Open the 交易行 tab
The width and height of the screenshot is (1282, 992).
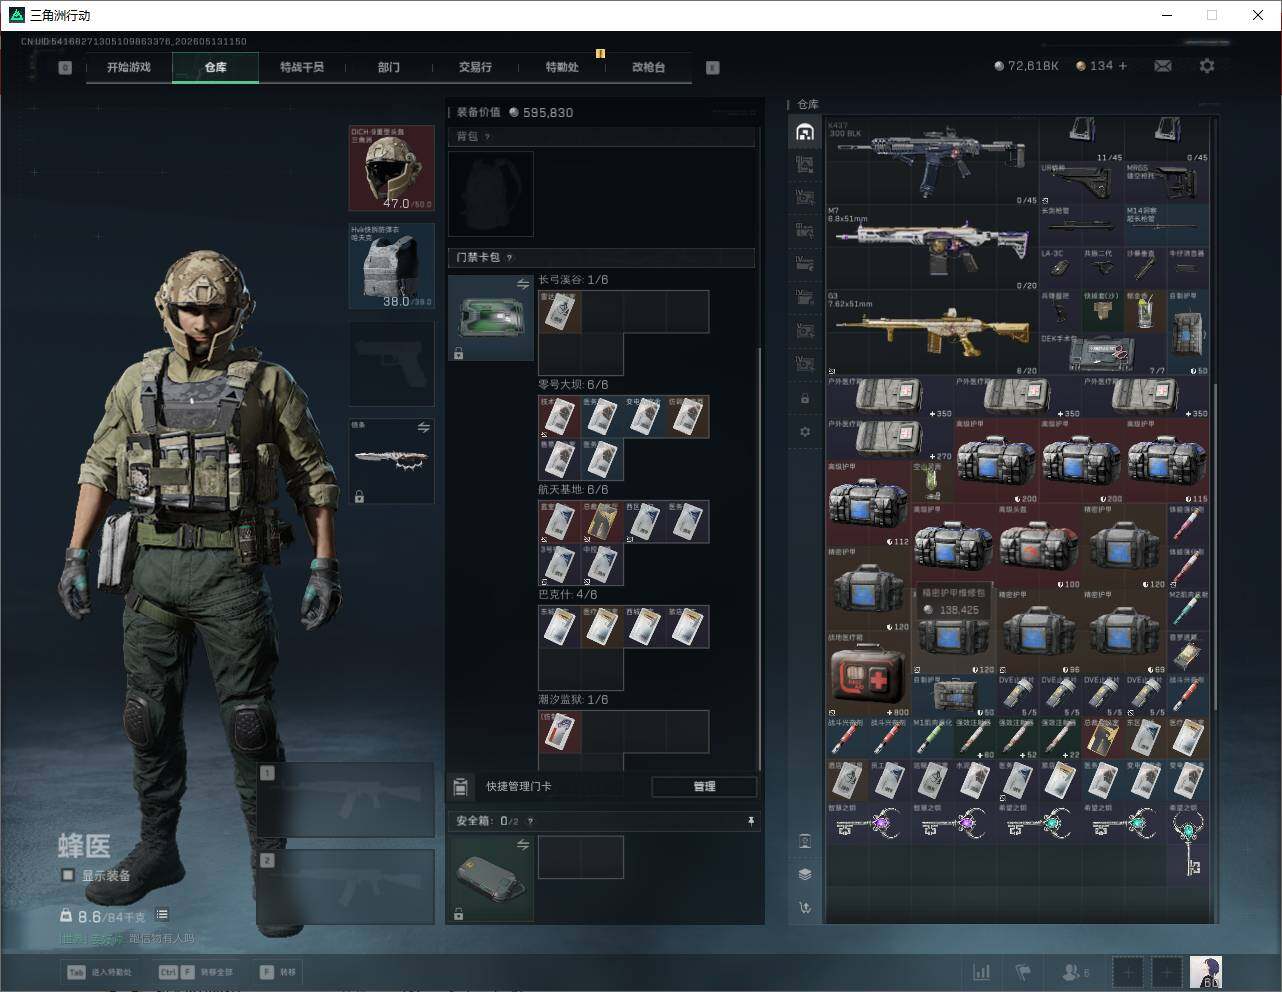tap(475, 67)
